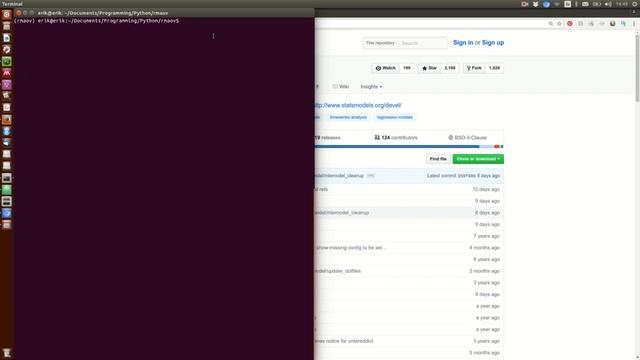Open the releases link
This screenshot has height=360, width=640.
327,138
